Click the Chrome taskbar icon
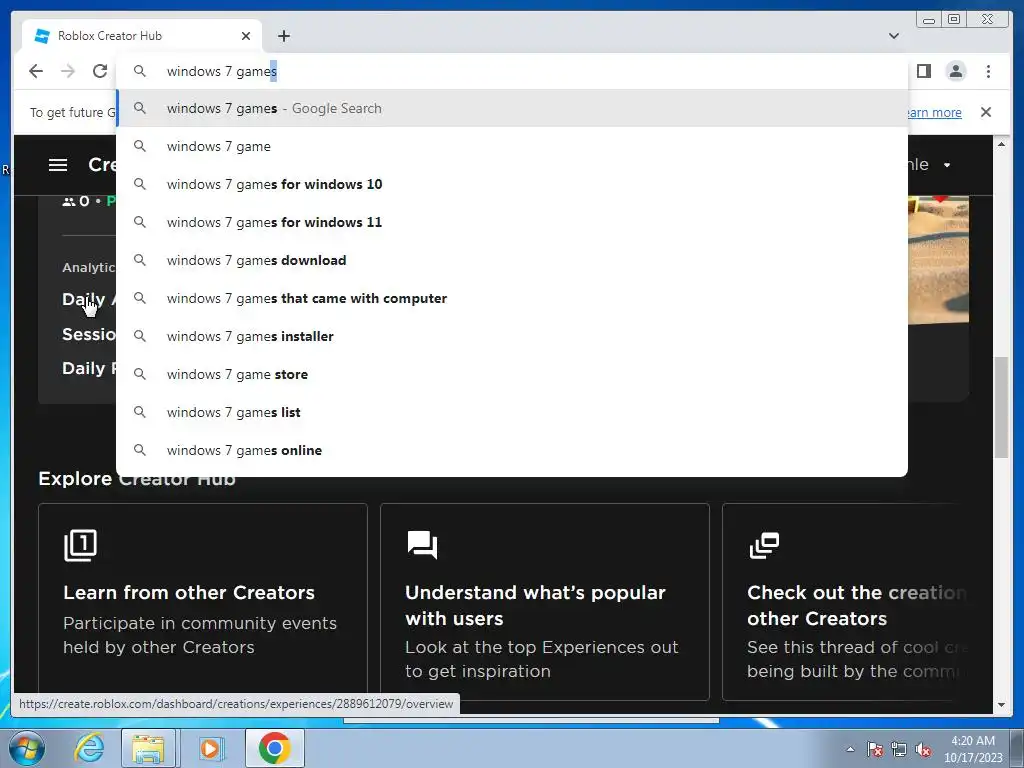This screenshot has height=768, width=1024. pos(274,748)
